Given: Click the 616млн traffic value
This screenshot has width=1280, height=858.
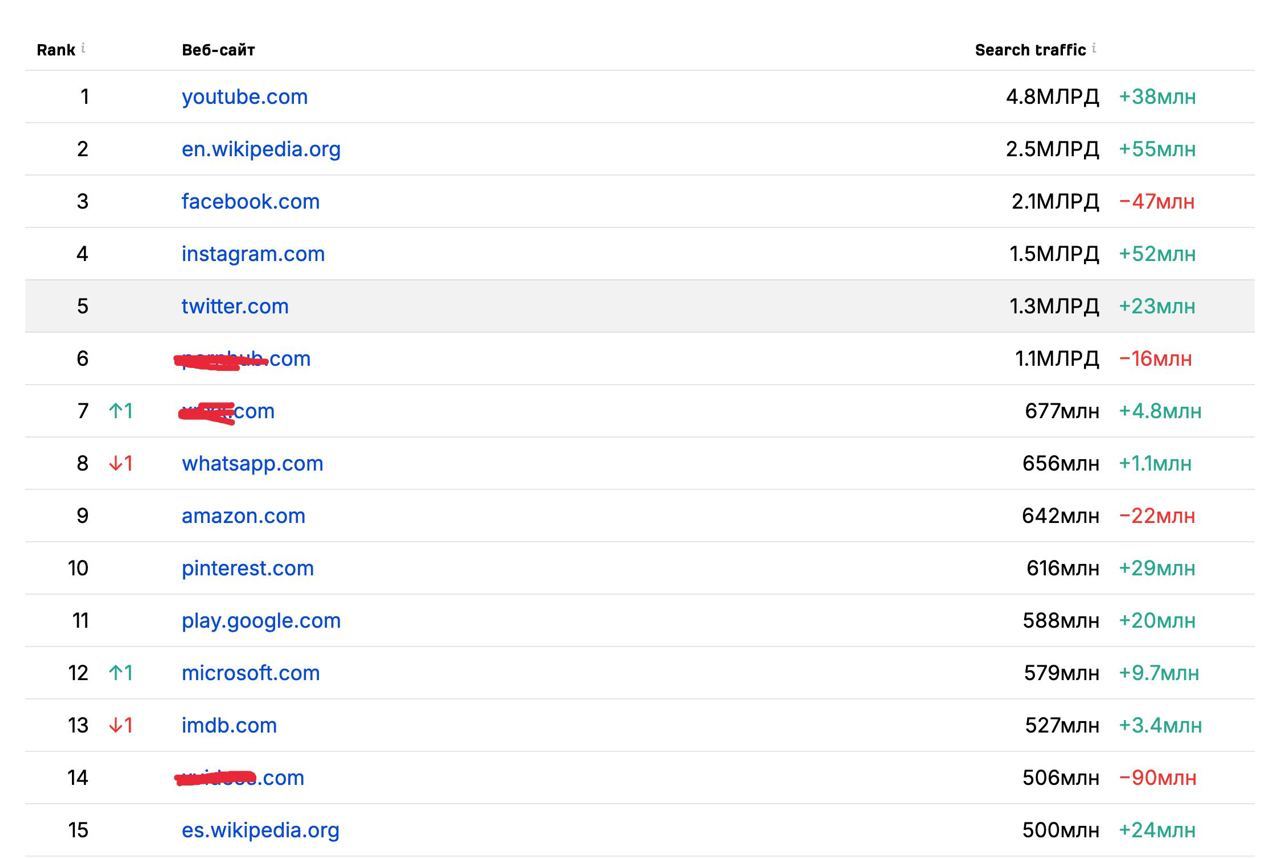Looking at the screenshot, I should 1062,568.
